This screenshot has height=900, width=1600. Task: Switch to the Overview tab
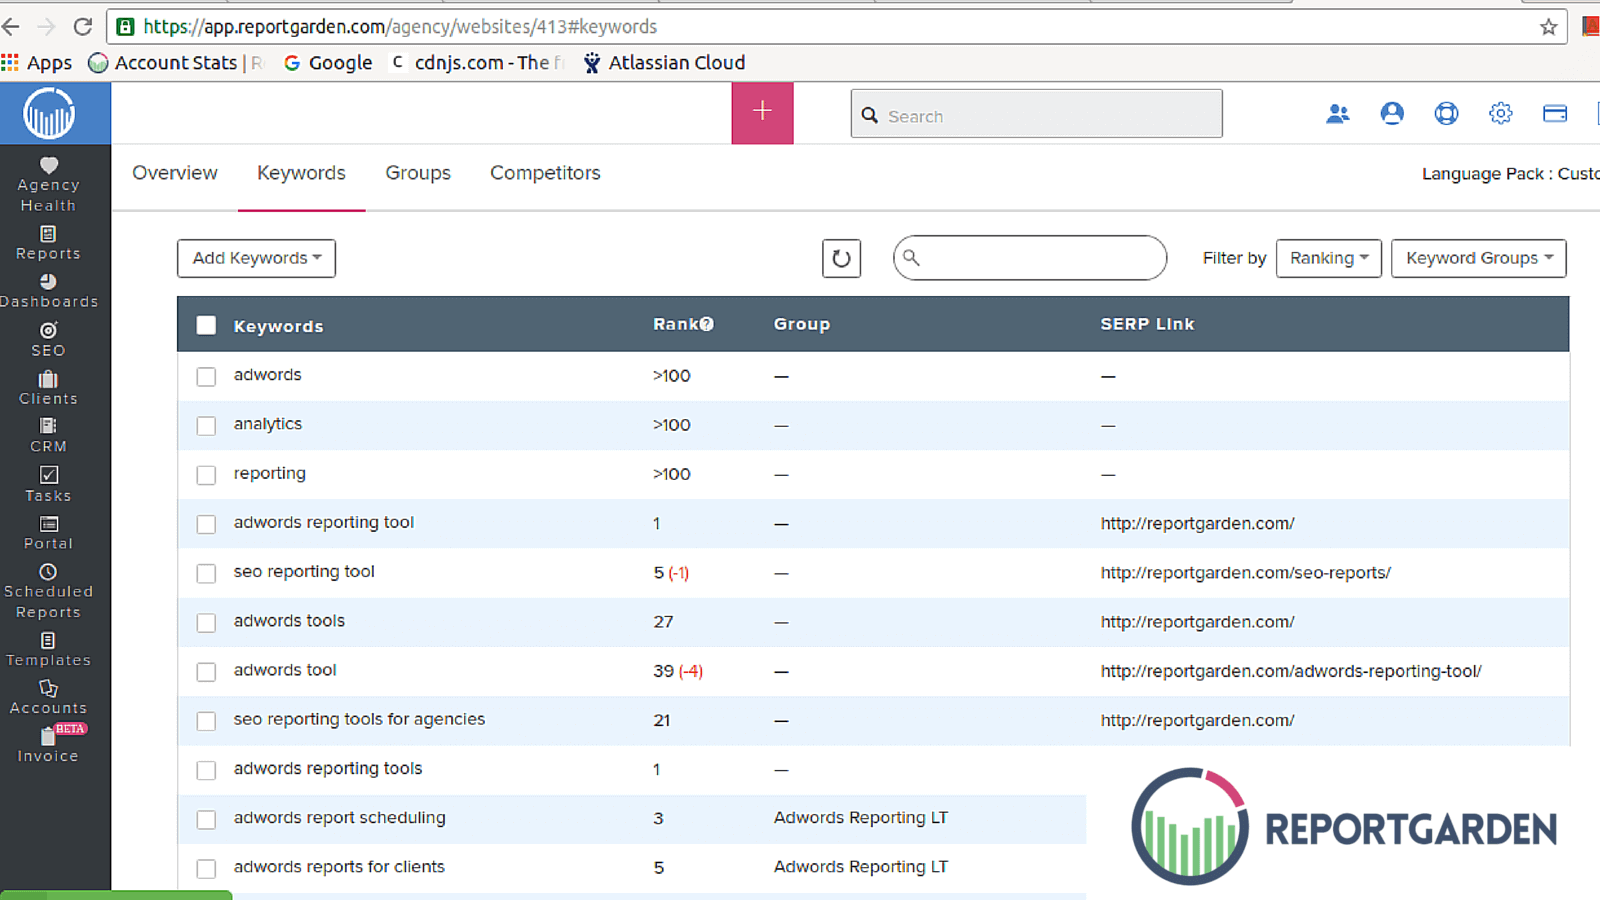[175, 173]
